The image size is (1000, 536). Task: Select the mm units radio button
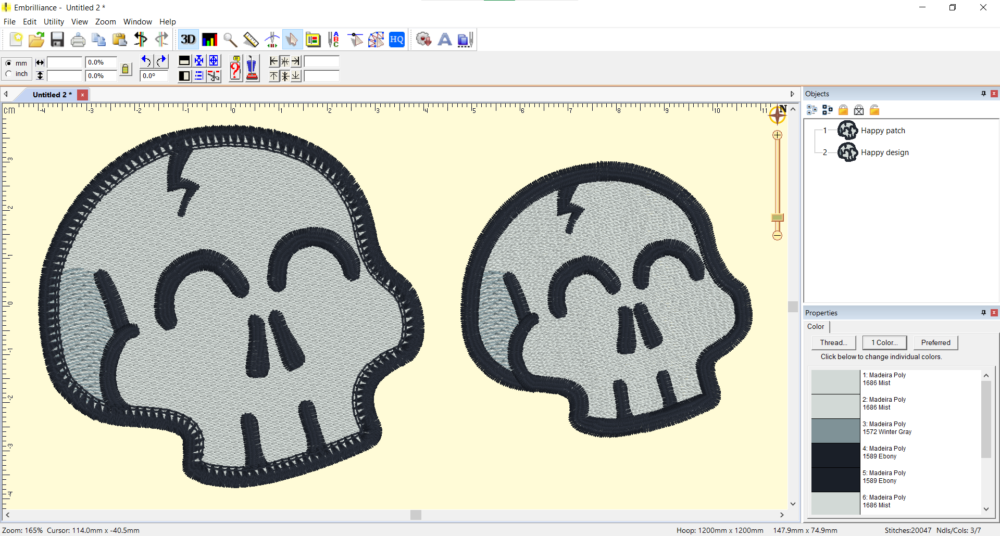[10, 63]
